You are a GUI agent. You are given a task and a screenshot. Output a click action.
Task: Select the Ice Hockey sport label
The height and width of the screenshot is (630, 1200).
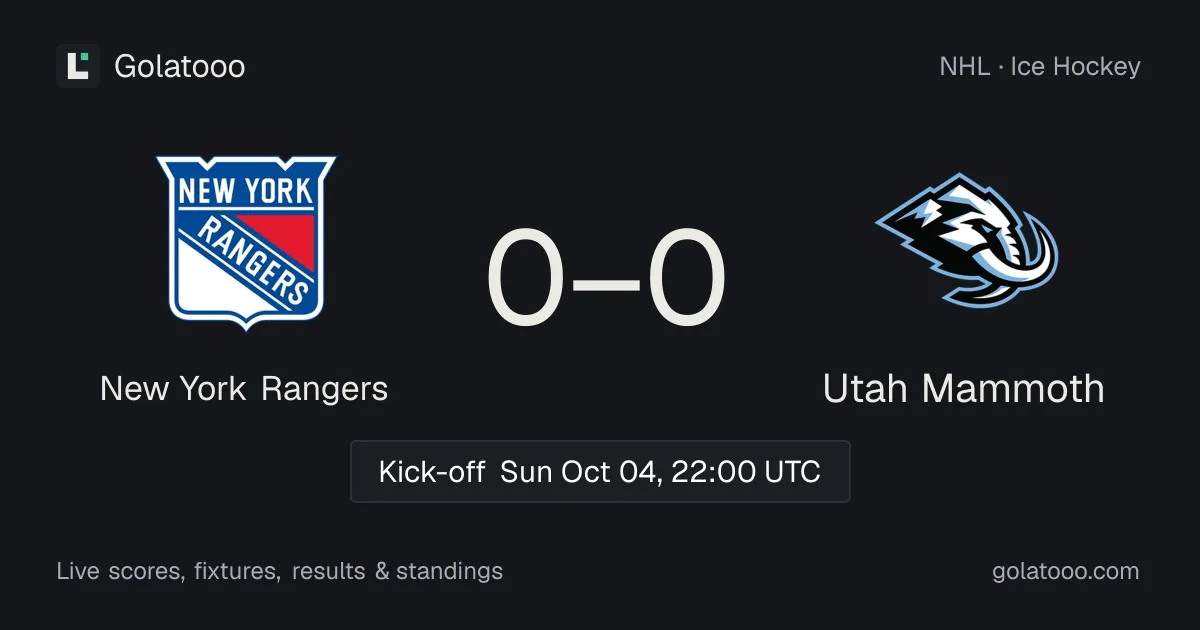[x=1076, y=67]
